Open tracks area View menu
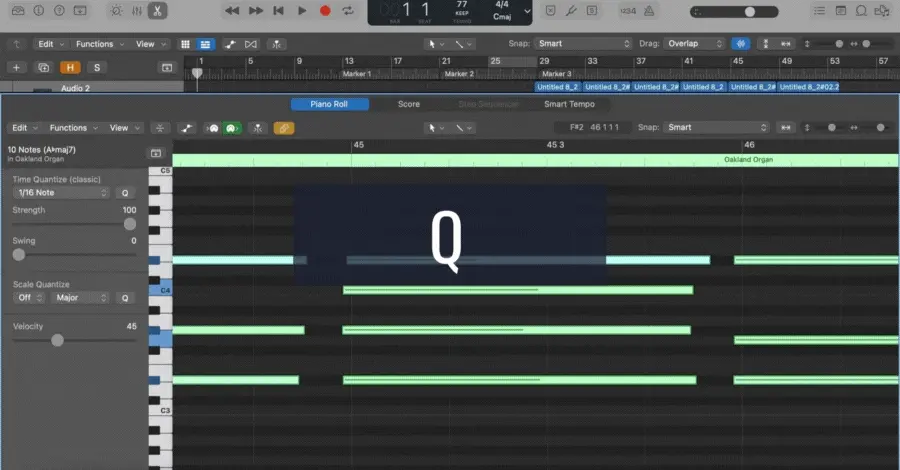This screenshot has width=900, height=470. [151, 44]
